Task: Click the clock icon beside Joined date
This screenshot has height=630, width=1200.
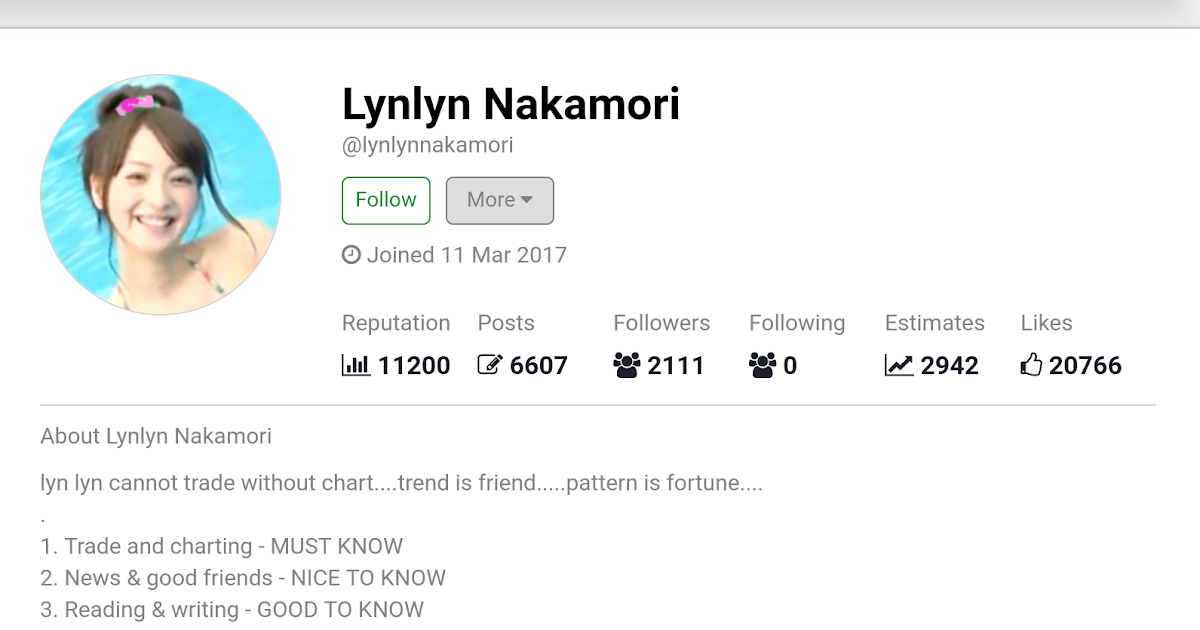Action: tap(351, 255)
